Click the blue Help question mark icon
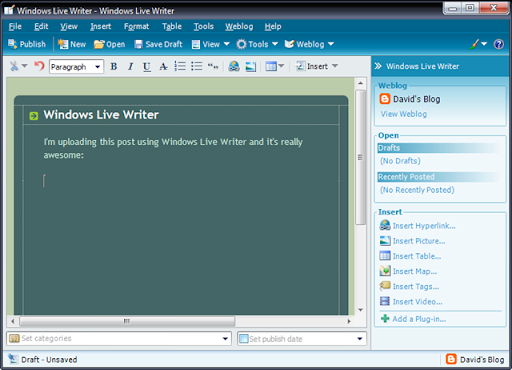This screenshot has height=370, width=512. click(499, 44)
